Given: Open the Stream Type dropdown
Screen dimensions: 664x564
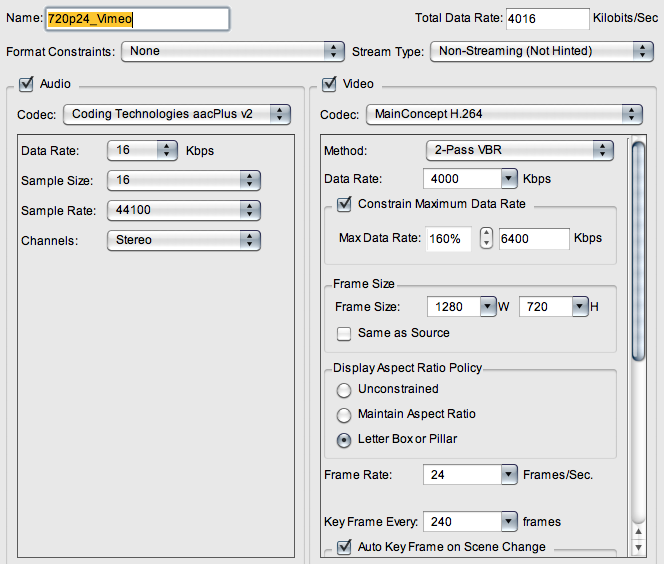Looking at the screenshot, I should (x=541, y=51).
